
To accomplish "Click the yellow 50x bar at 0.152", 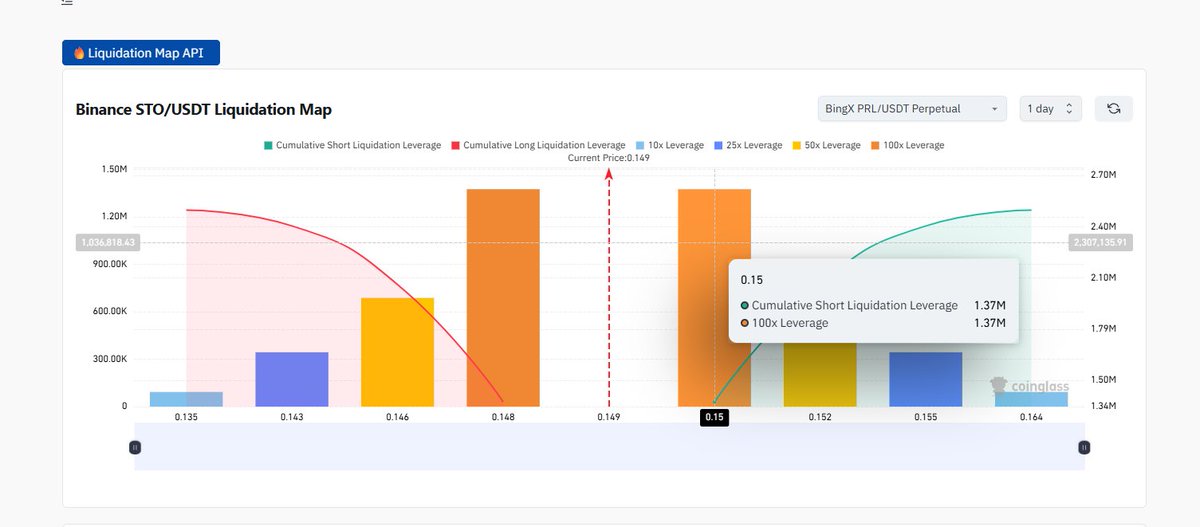I will (x=820, y=375).
